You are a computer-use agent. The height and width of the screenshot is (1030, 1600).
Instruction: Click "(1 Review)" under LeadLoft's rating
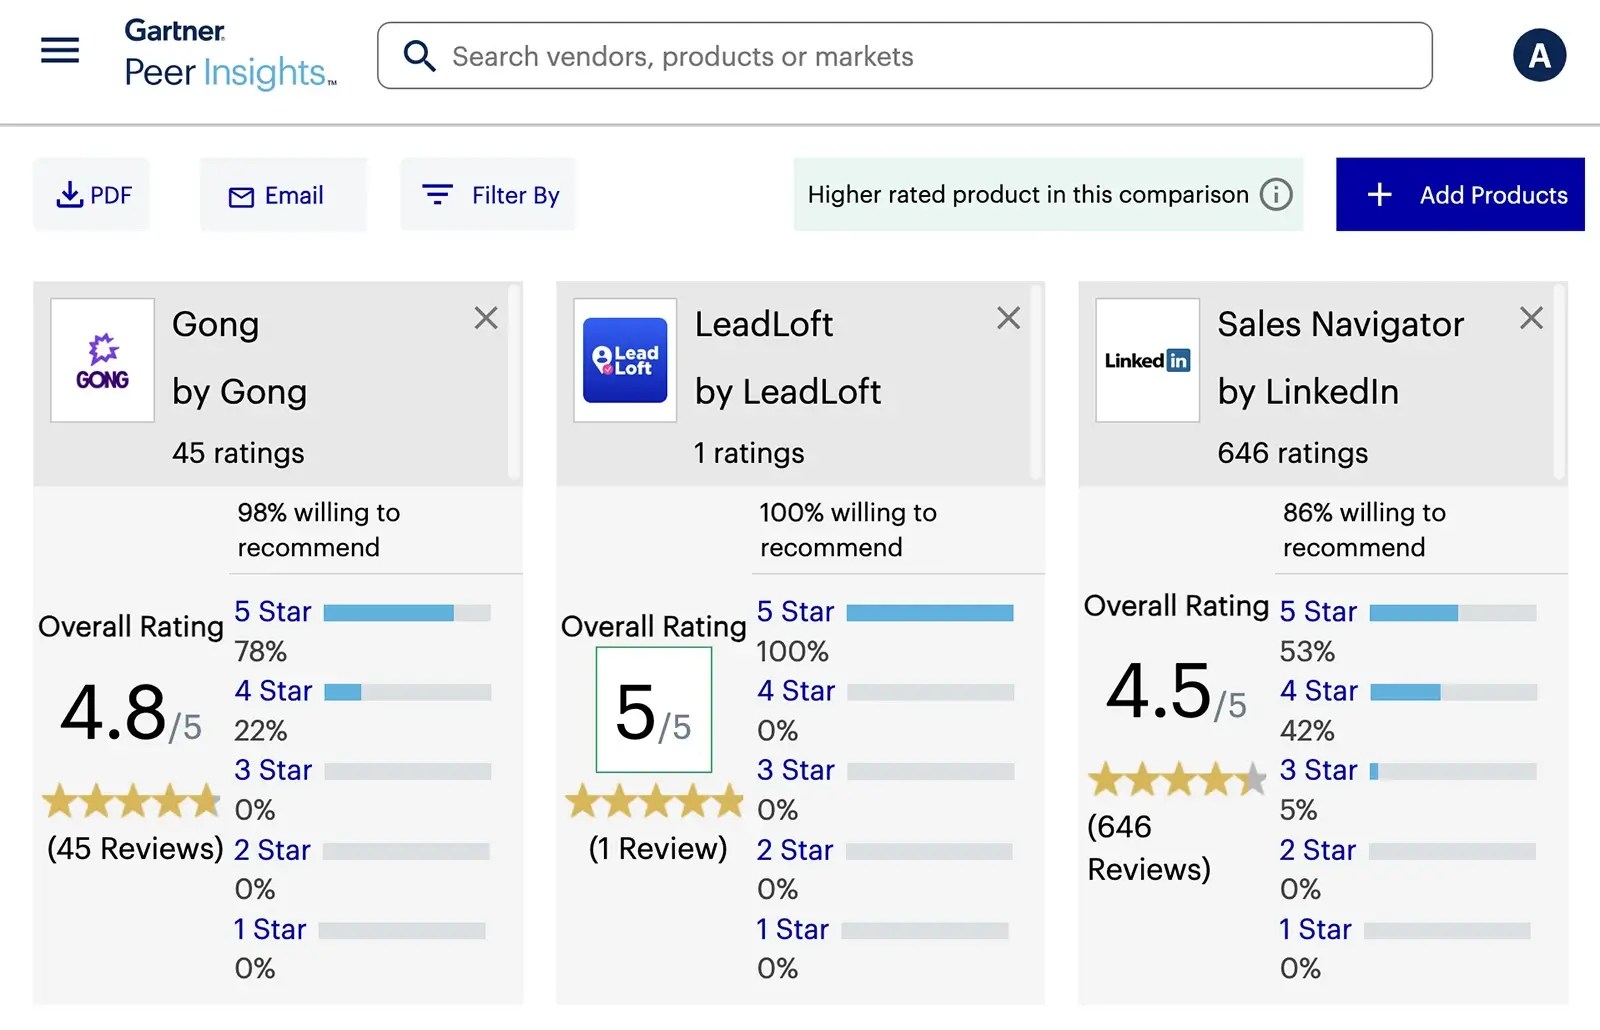tap(658, 848)
